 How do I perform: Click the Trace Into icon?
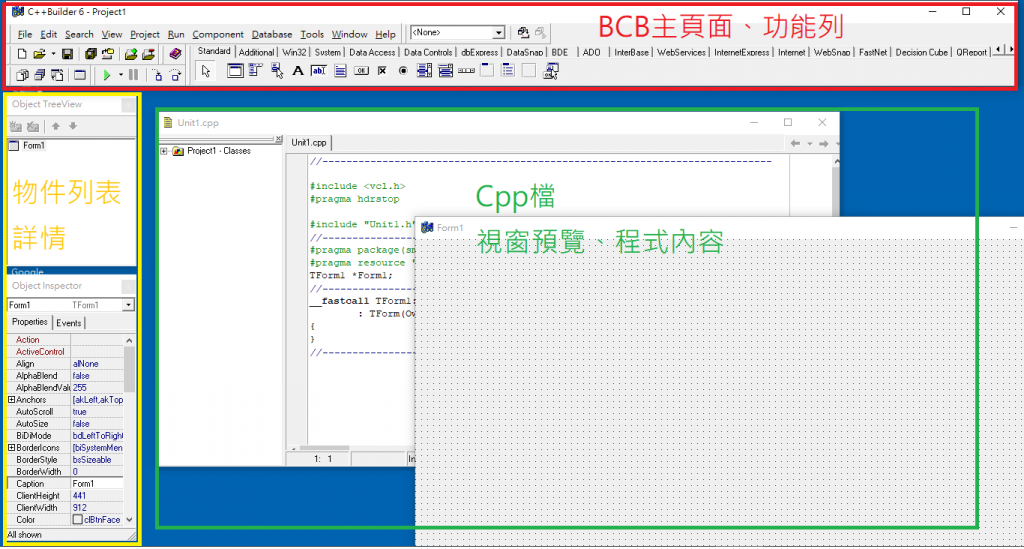click(x=157, y=75)
